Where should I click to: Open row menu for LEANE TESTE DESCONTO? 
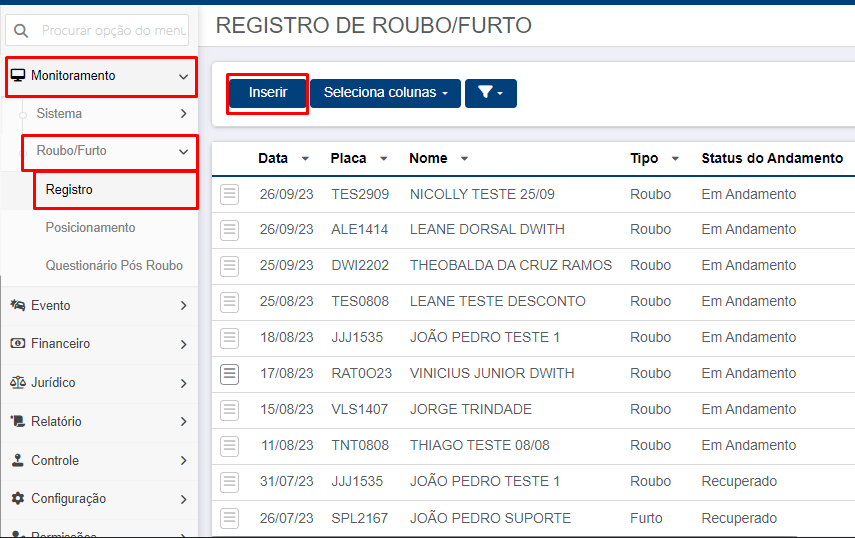[x=230, y=302]
